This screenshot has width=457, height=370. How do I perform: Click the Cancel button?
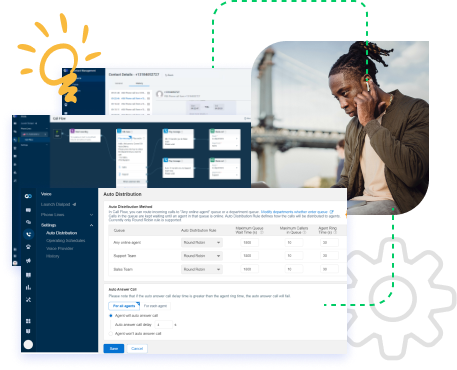coord(137,348)
